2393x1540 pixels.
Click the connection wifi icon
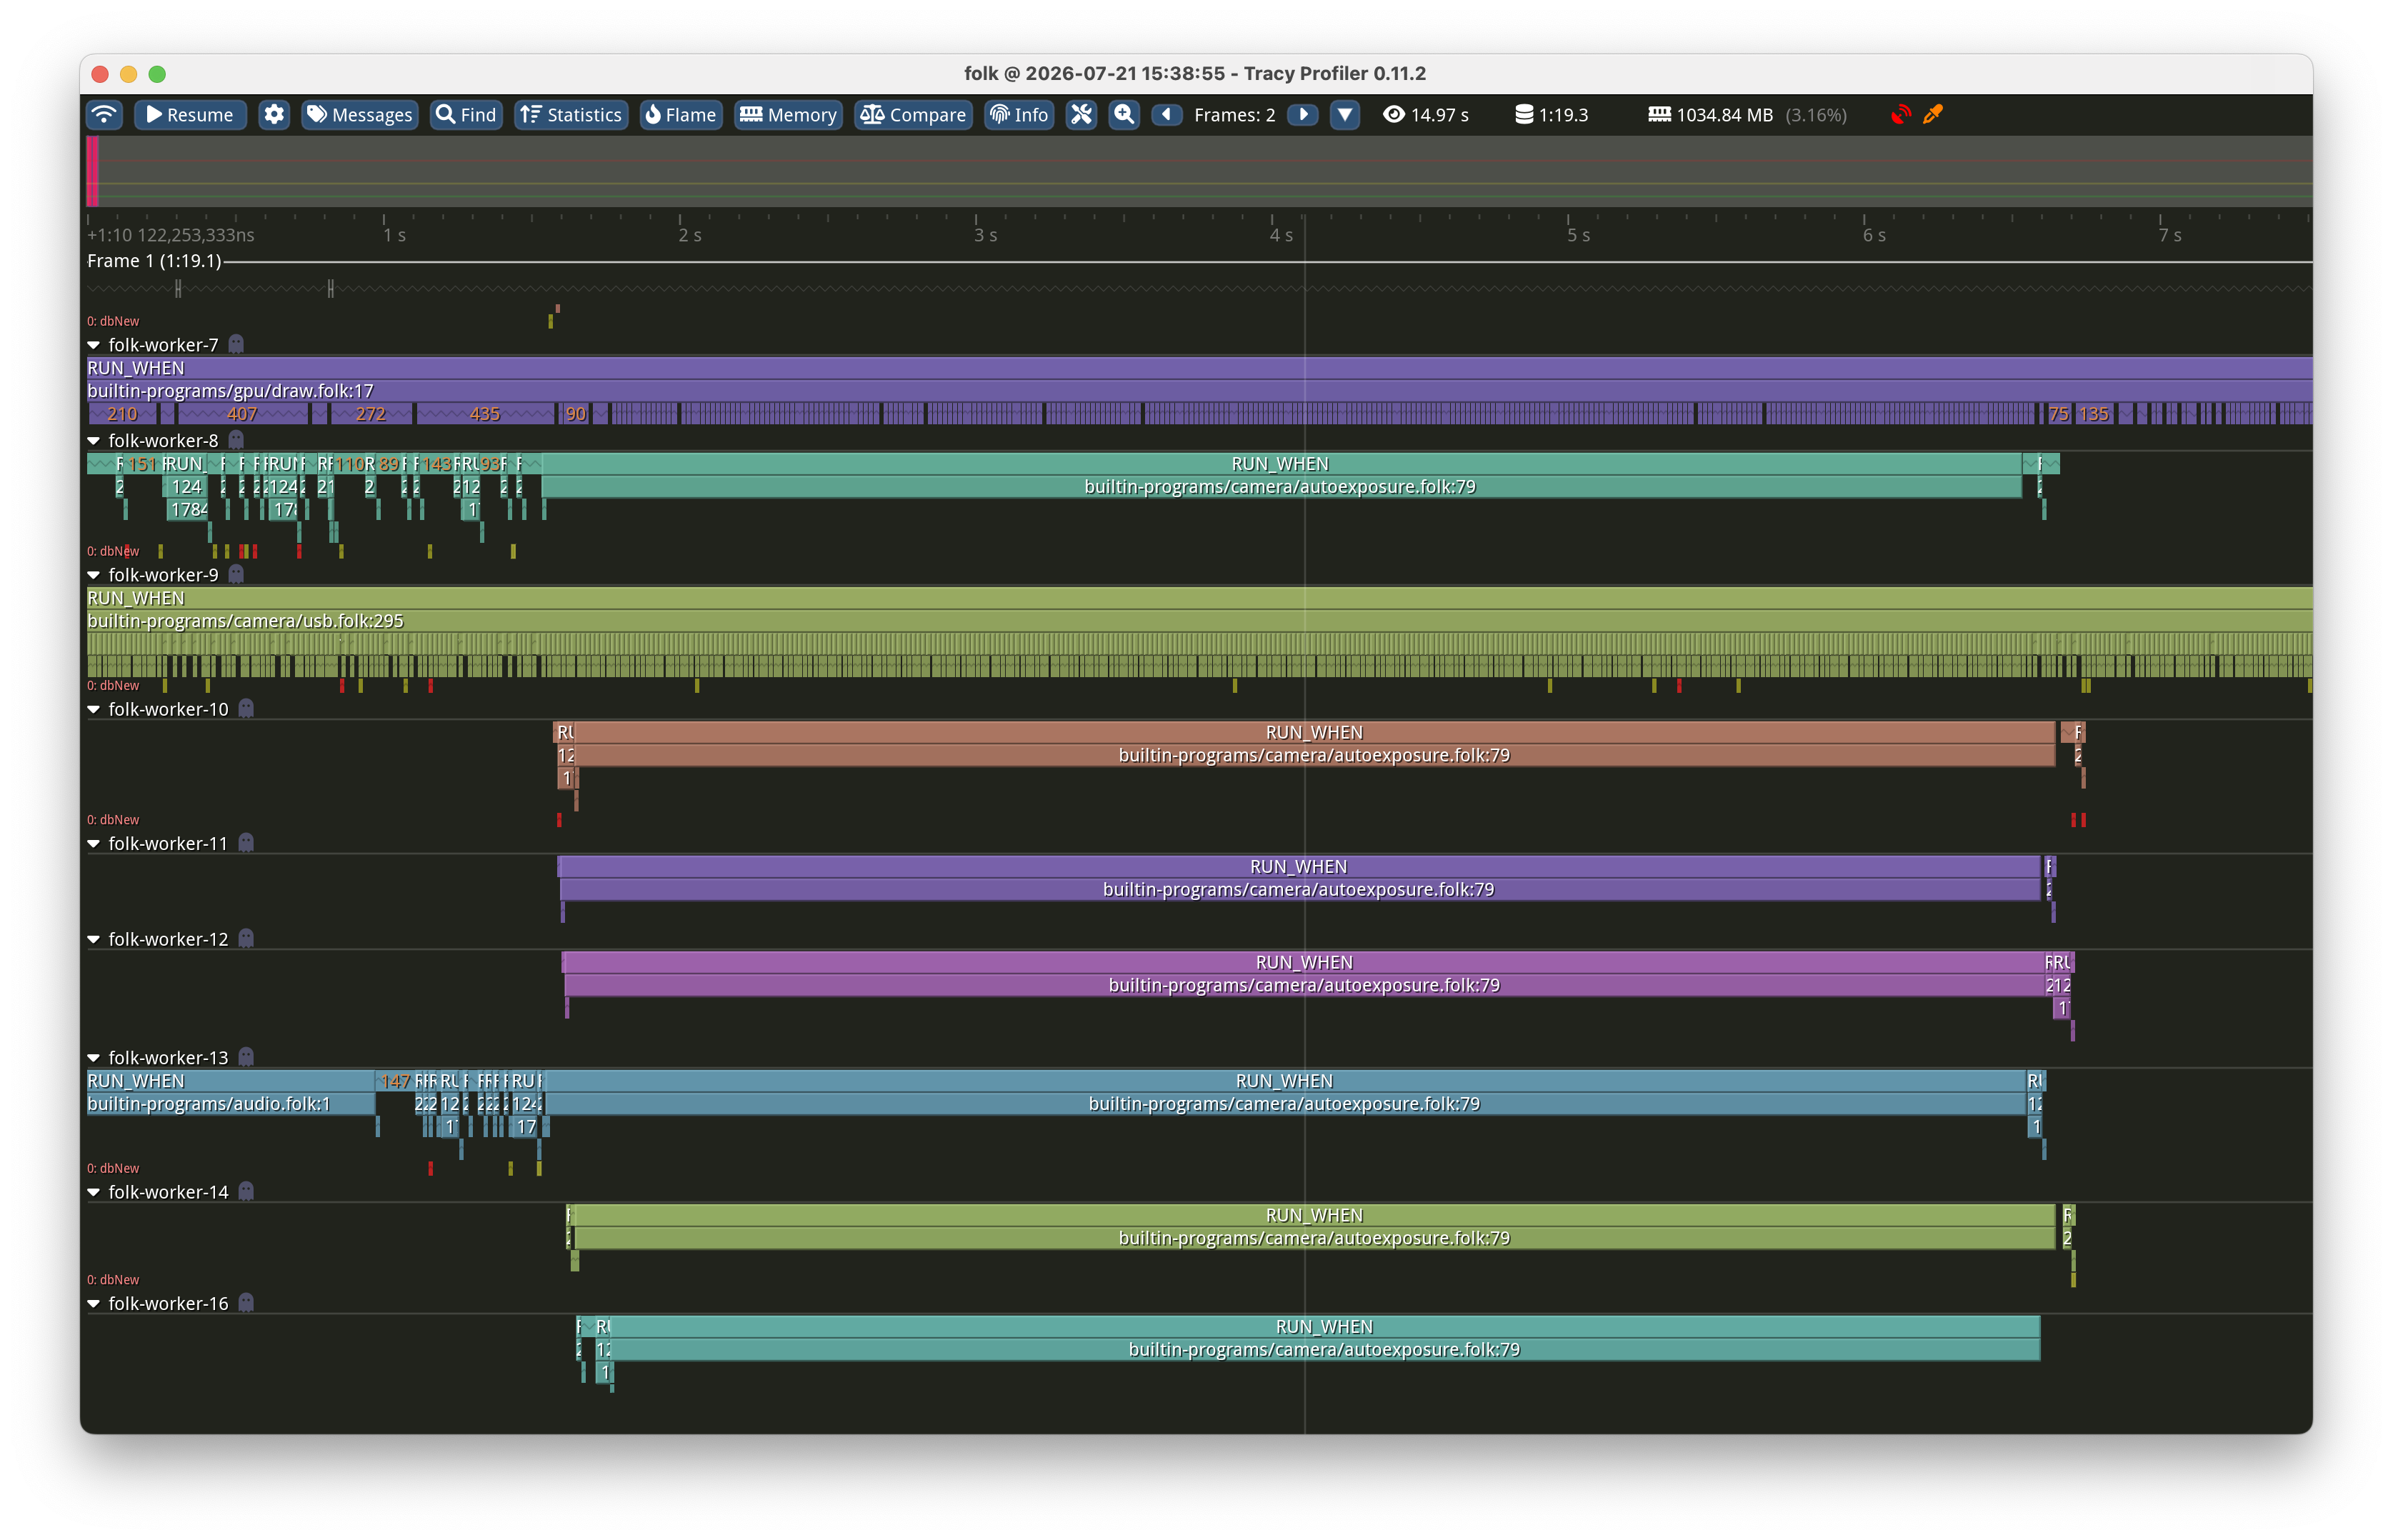coord(104,114)
